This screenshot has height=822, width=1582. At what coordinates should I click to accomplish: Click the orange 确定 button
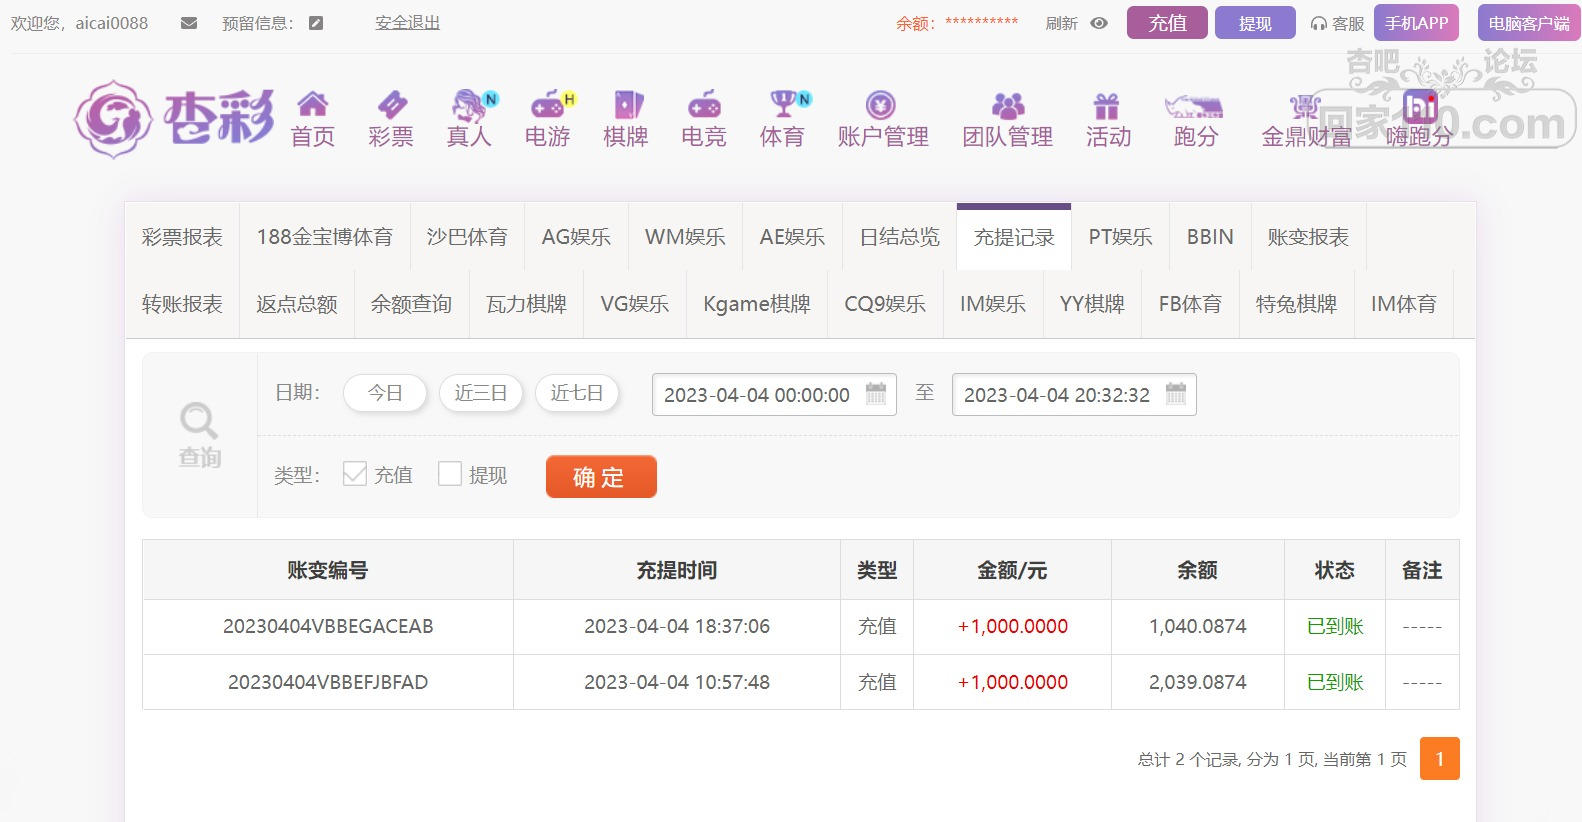[601, 476]
